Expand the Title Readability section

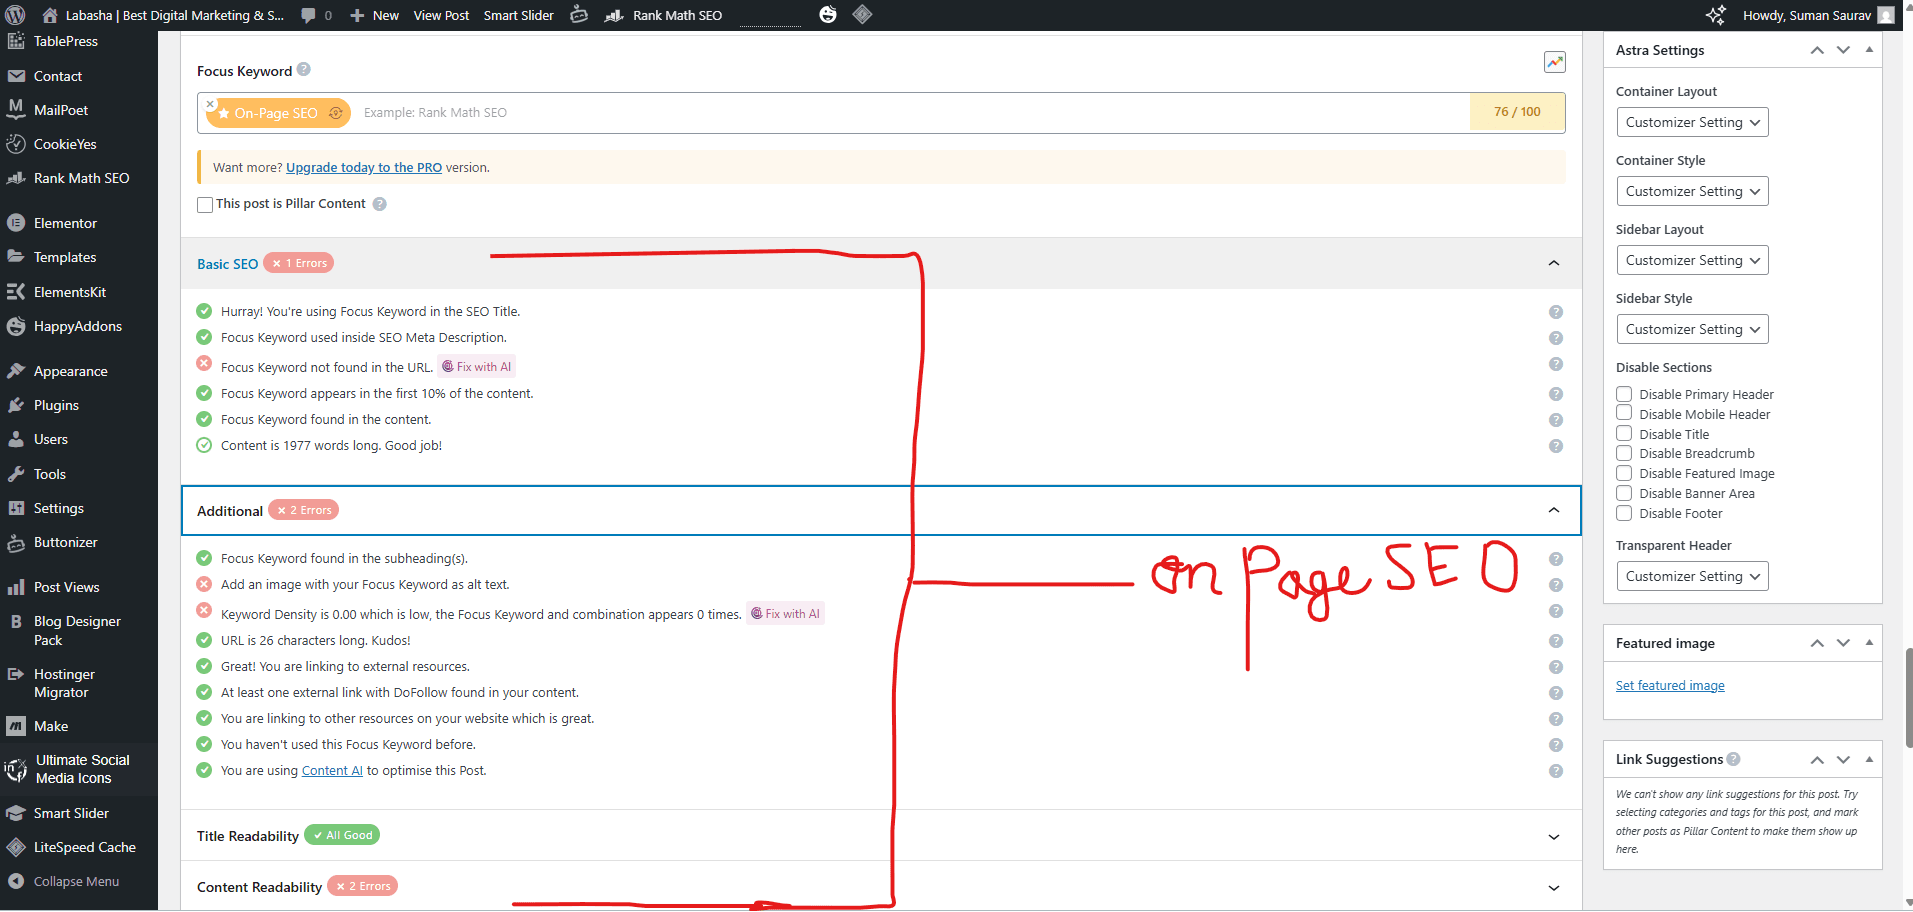tap(1554, 836)
